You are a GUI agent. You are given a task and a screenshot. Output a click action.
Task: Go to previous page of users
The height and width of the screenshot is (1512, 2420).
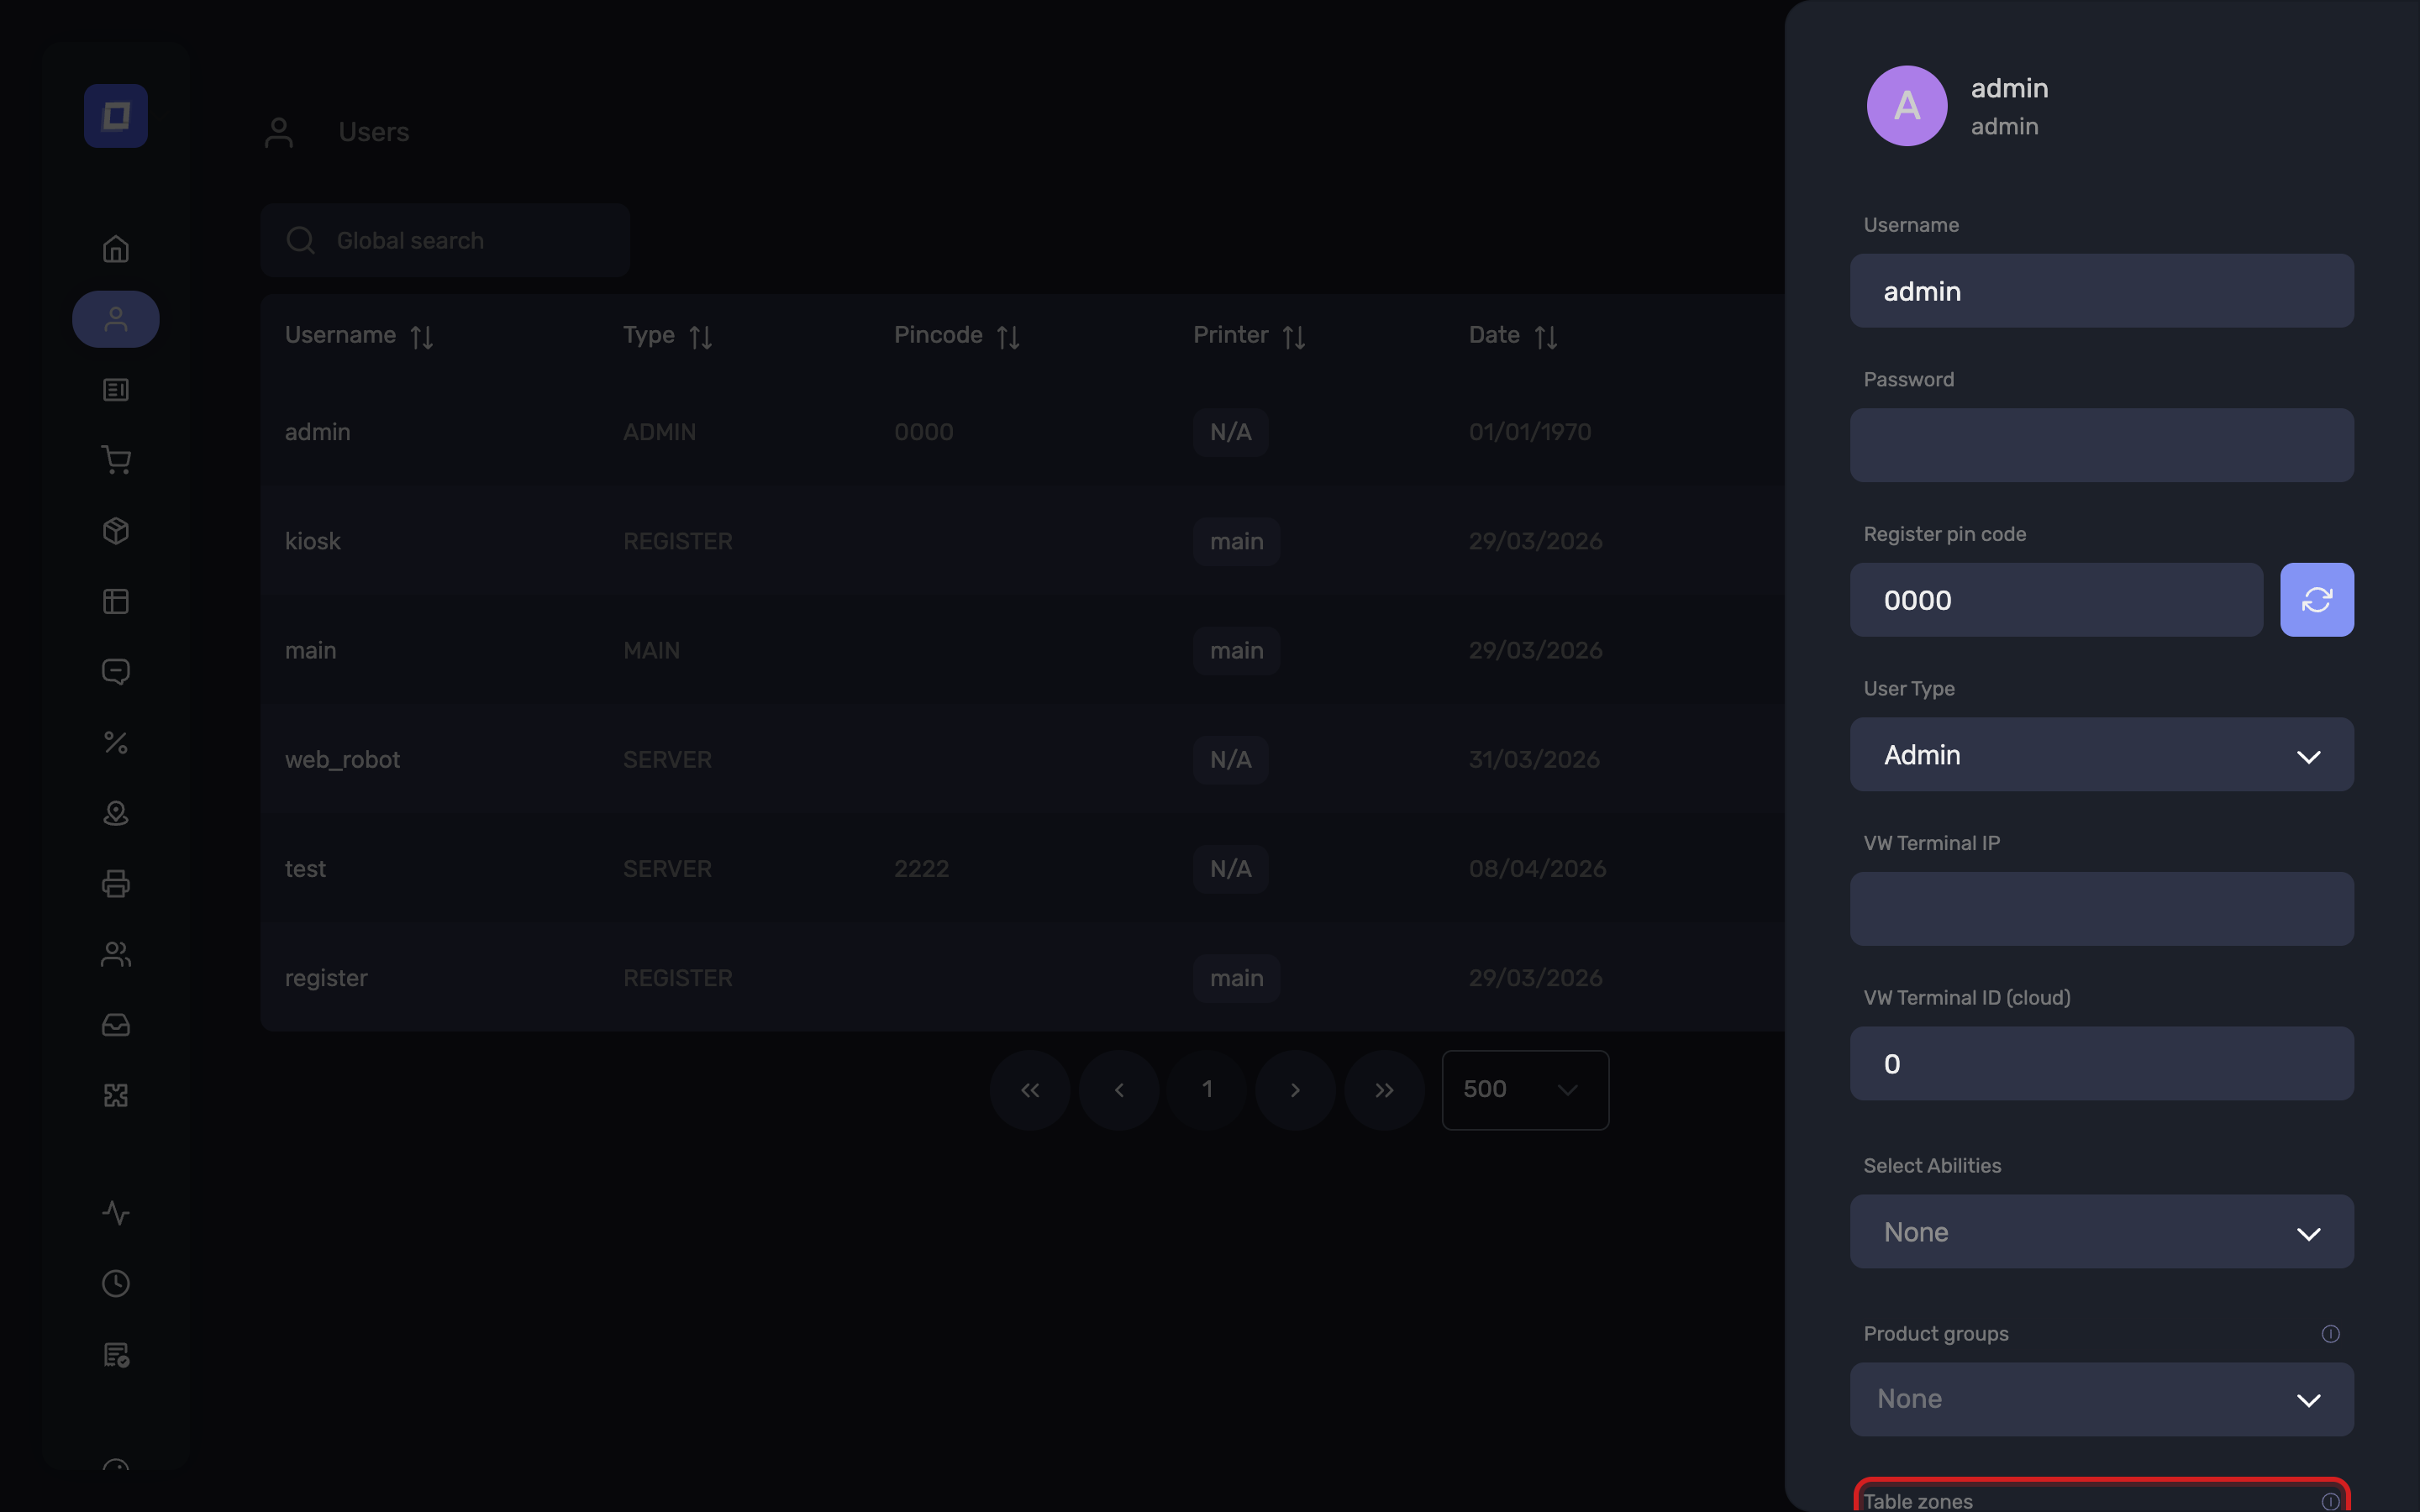tap(1119, 1090)
